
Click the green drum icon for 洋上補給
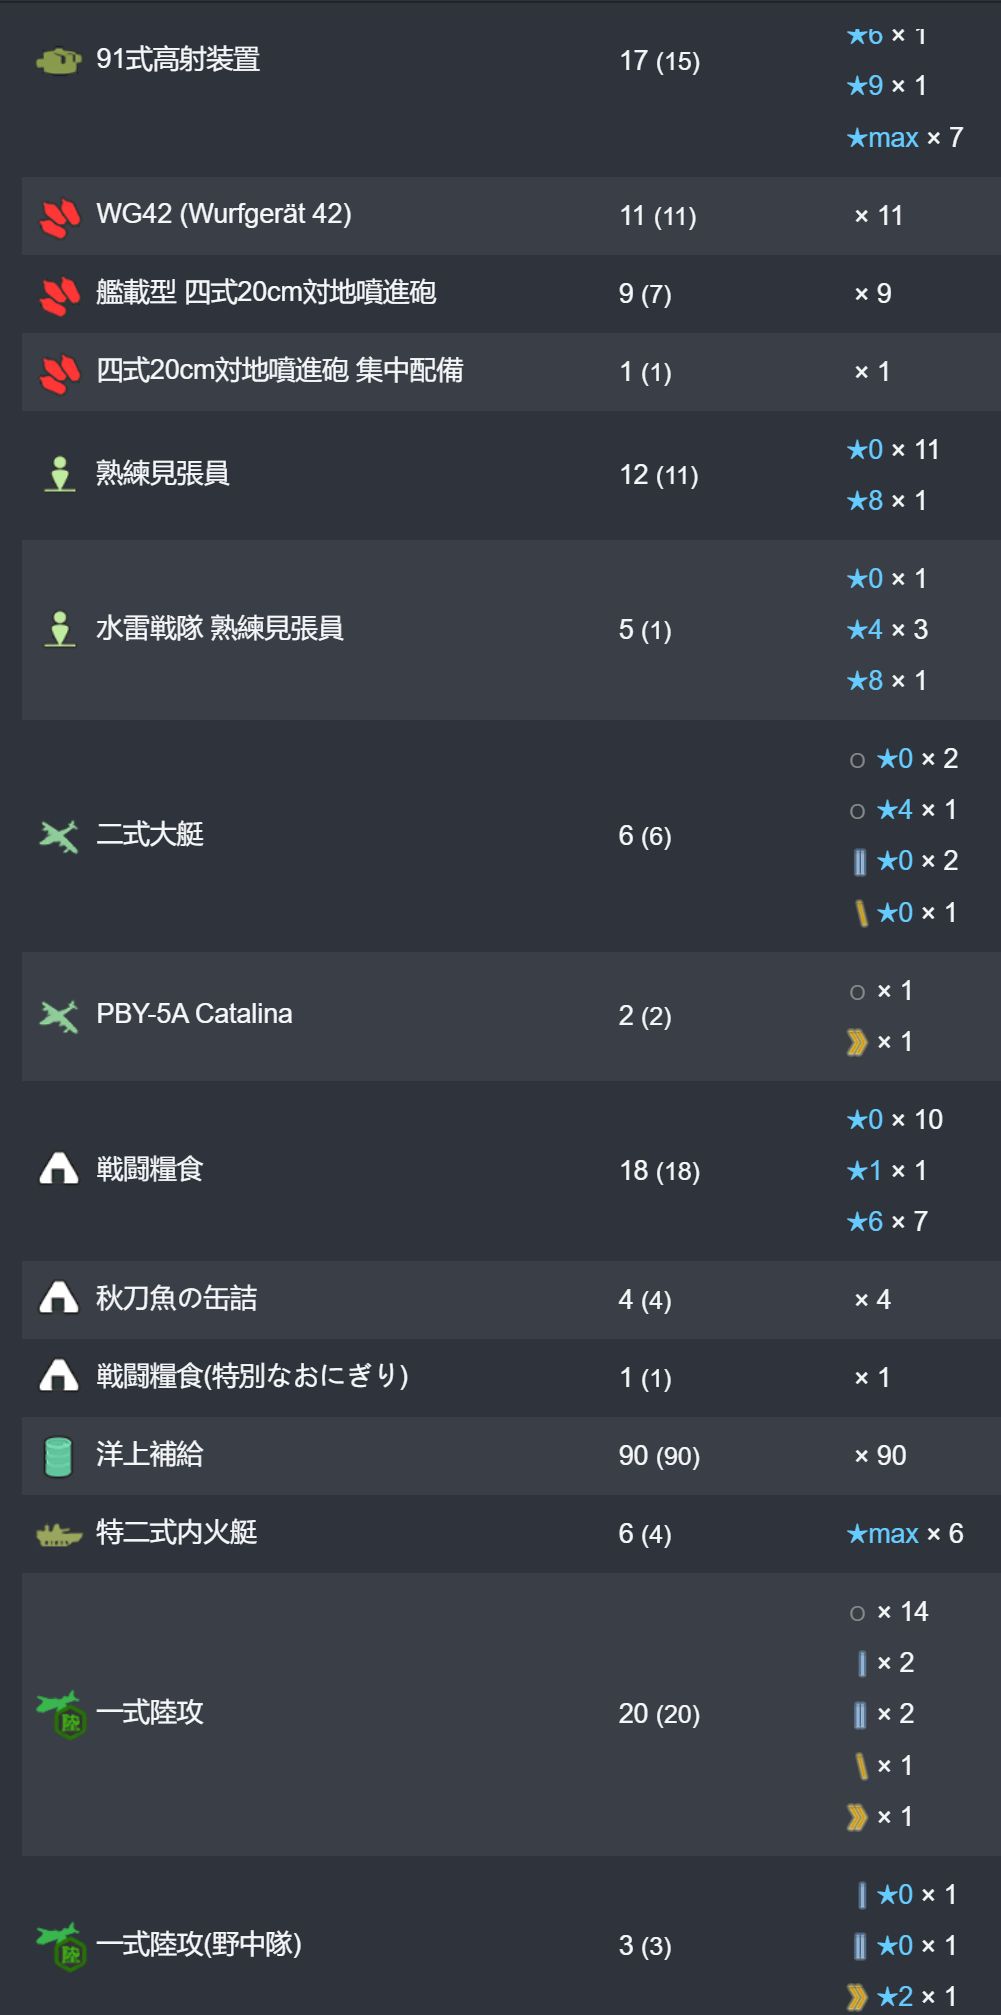pyautogui.click(x=59, y=1456)
